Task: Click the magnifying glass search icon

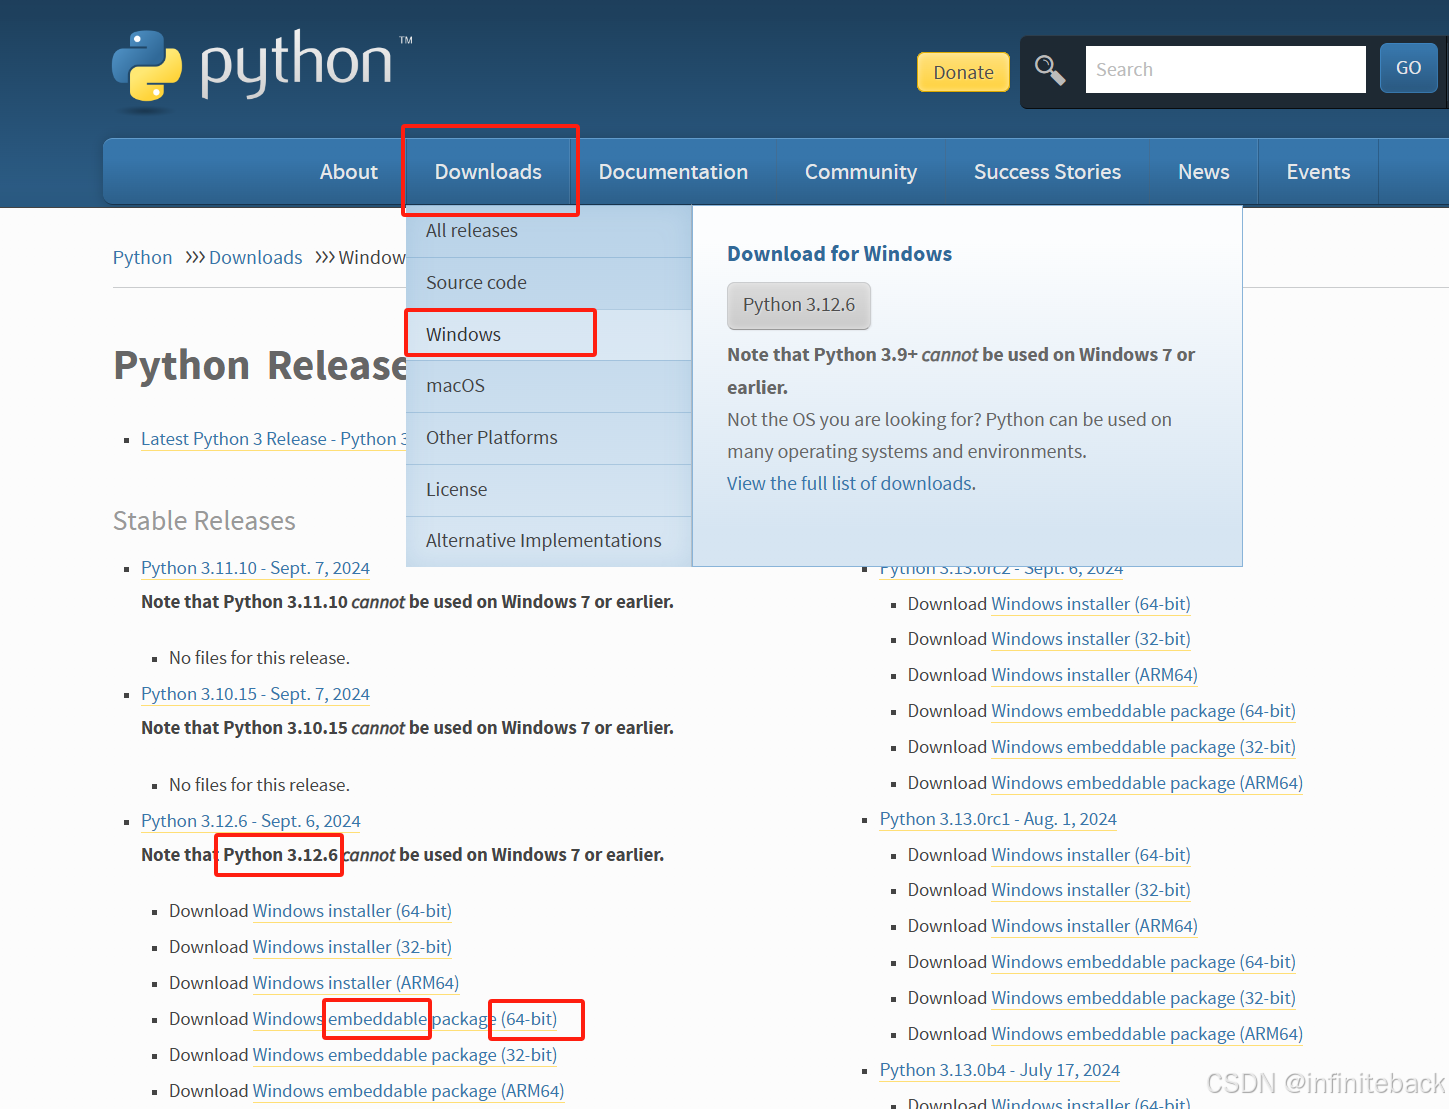Action: [1050, 70]
